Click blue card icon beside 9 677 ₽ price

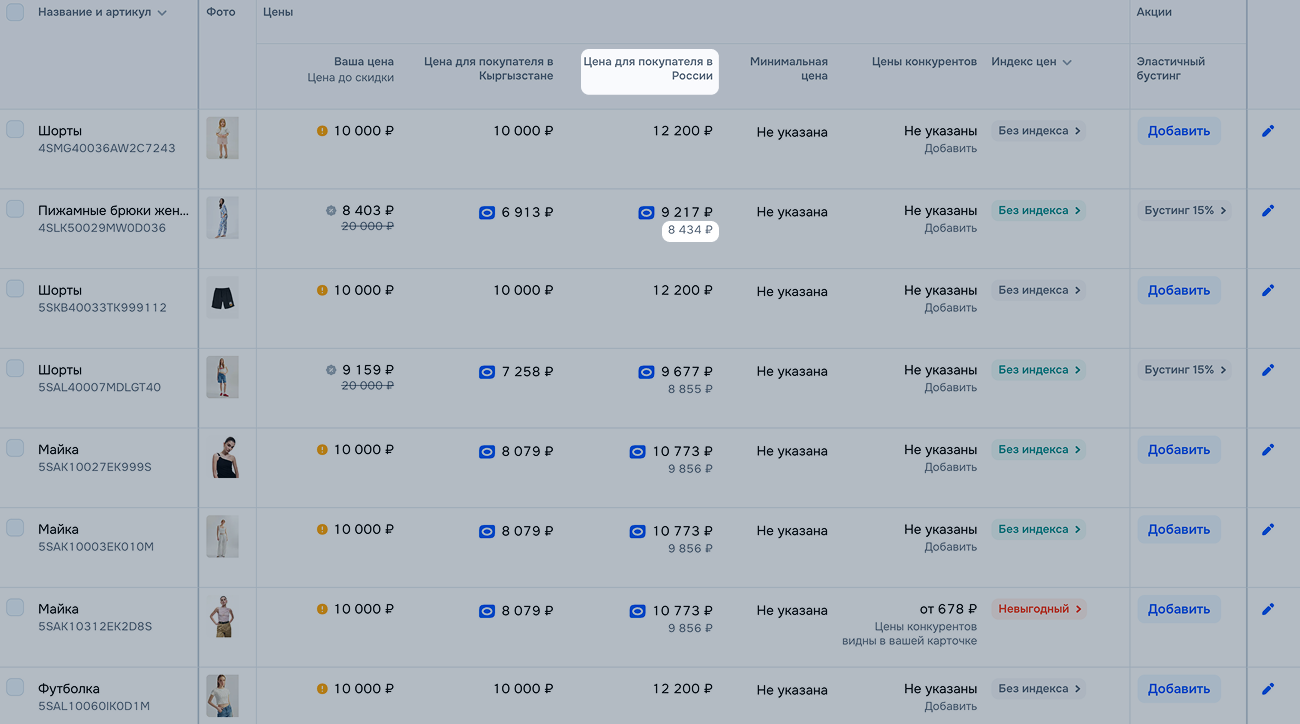tap(646, 372)
